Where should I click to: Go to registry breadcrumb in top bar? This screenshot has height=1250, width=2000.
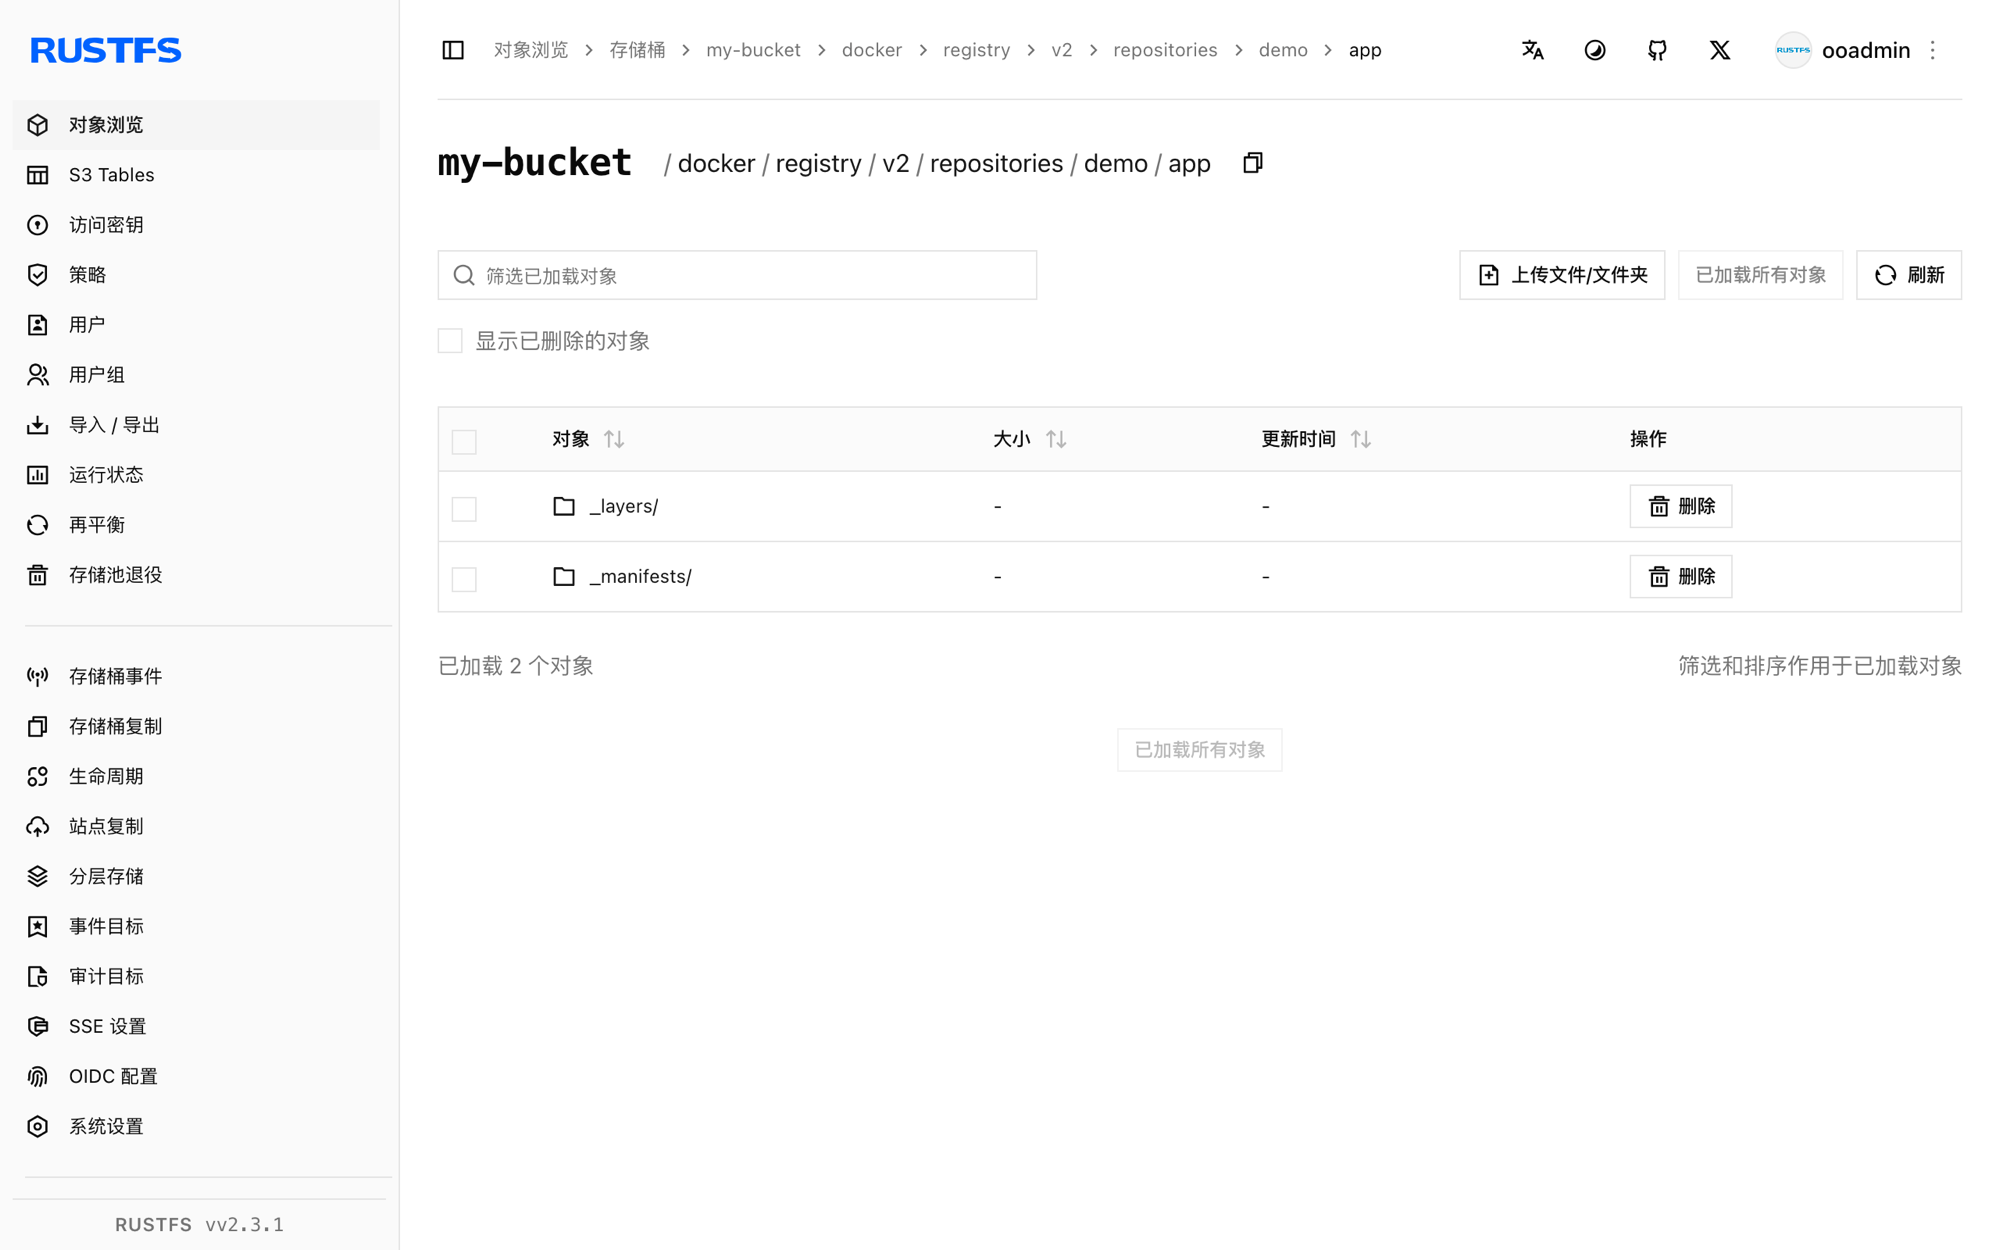point(976,50)
